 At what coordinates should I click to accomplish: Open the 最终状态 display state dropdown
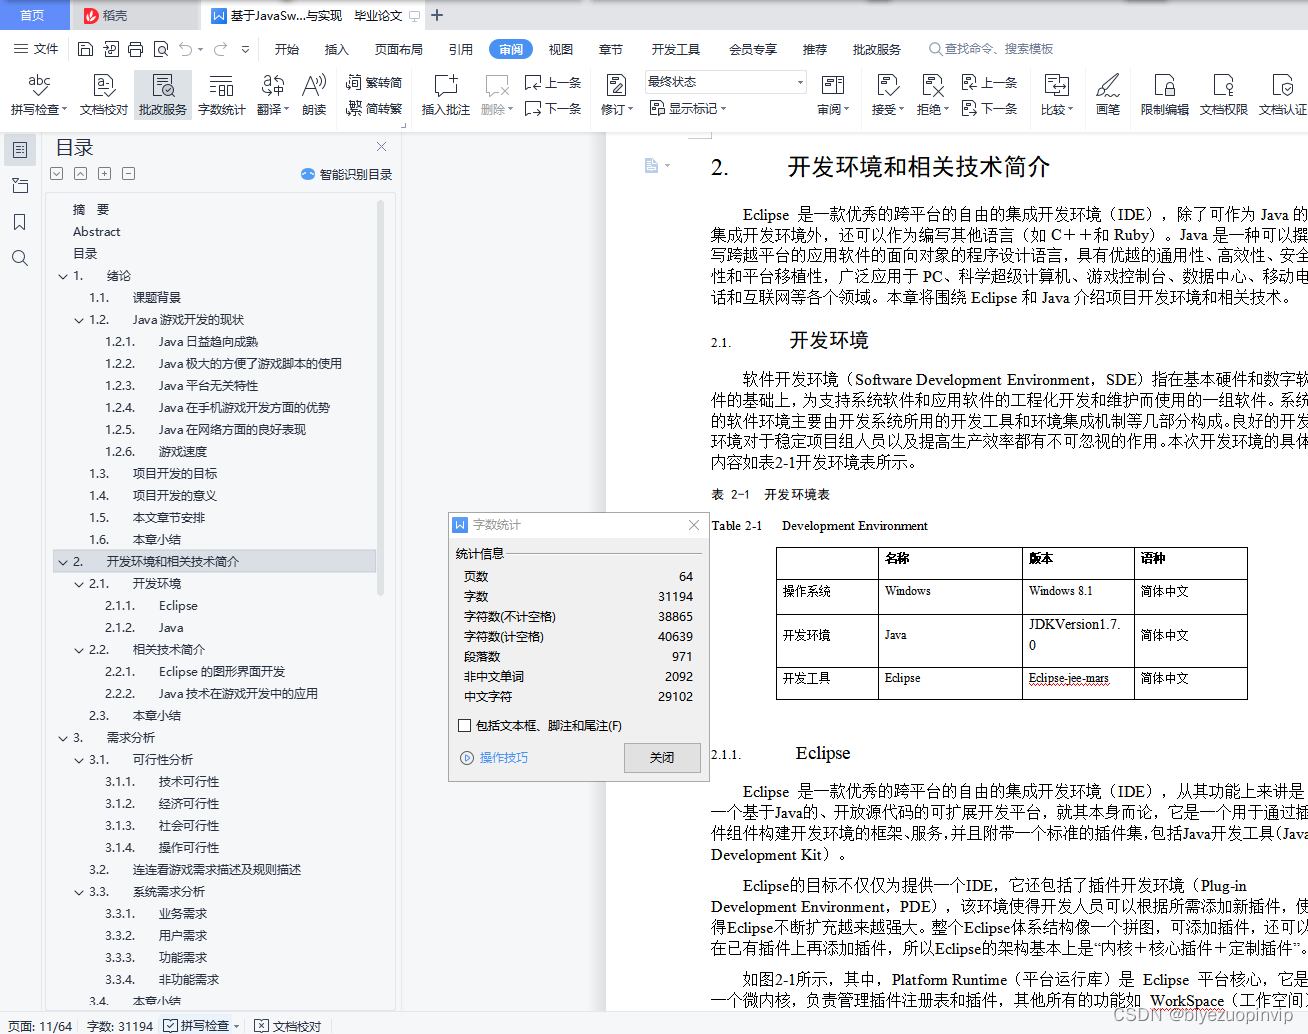click(725, 82)
